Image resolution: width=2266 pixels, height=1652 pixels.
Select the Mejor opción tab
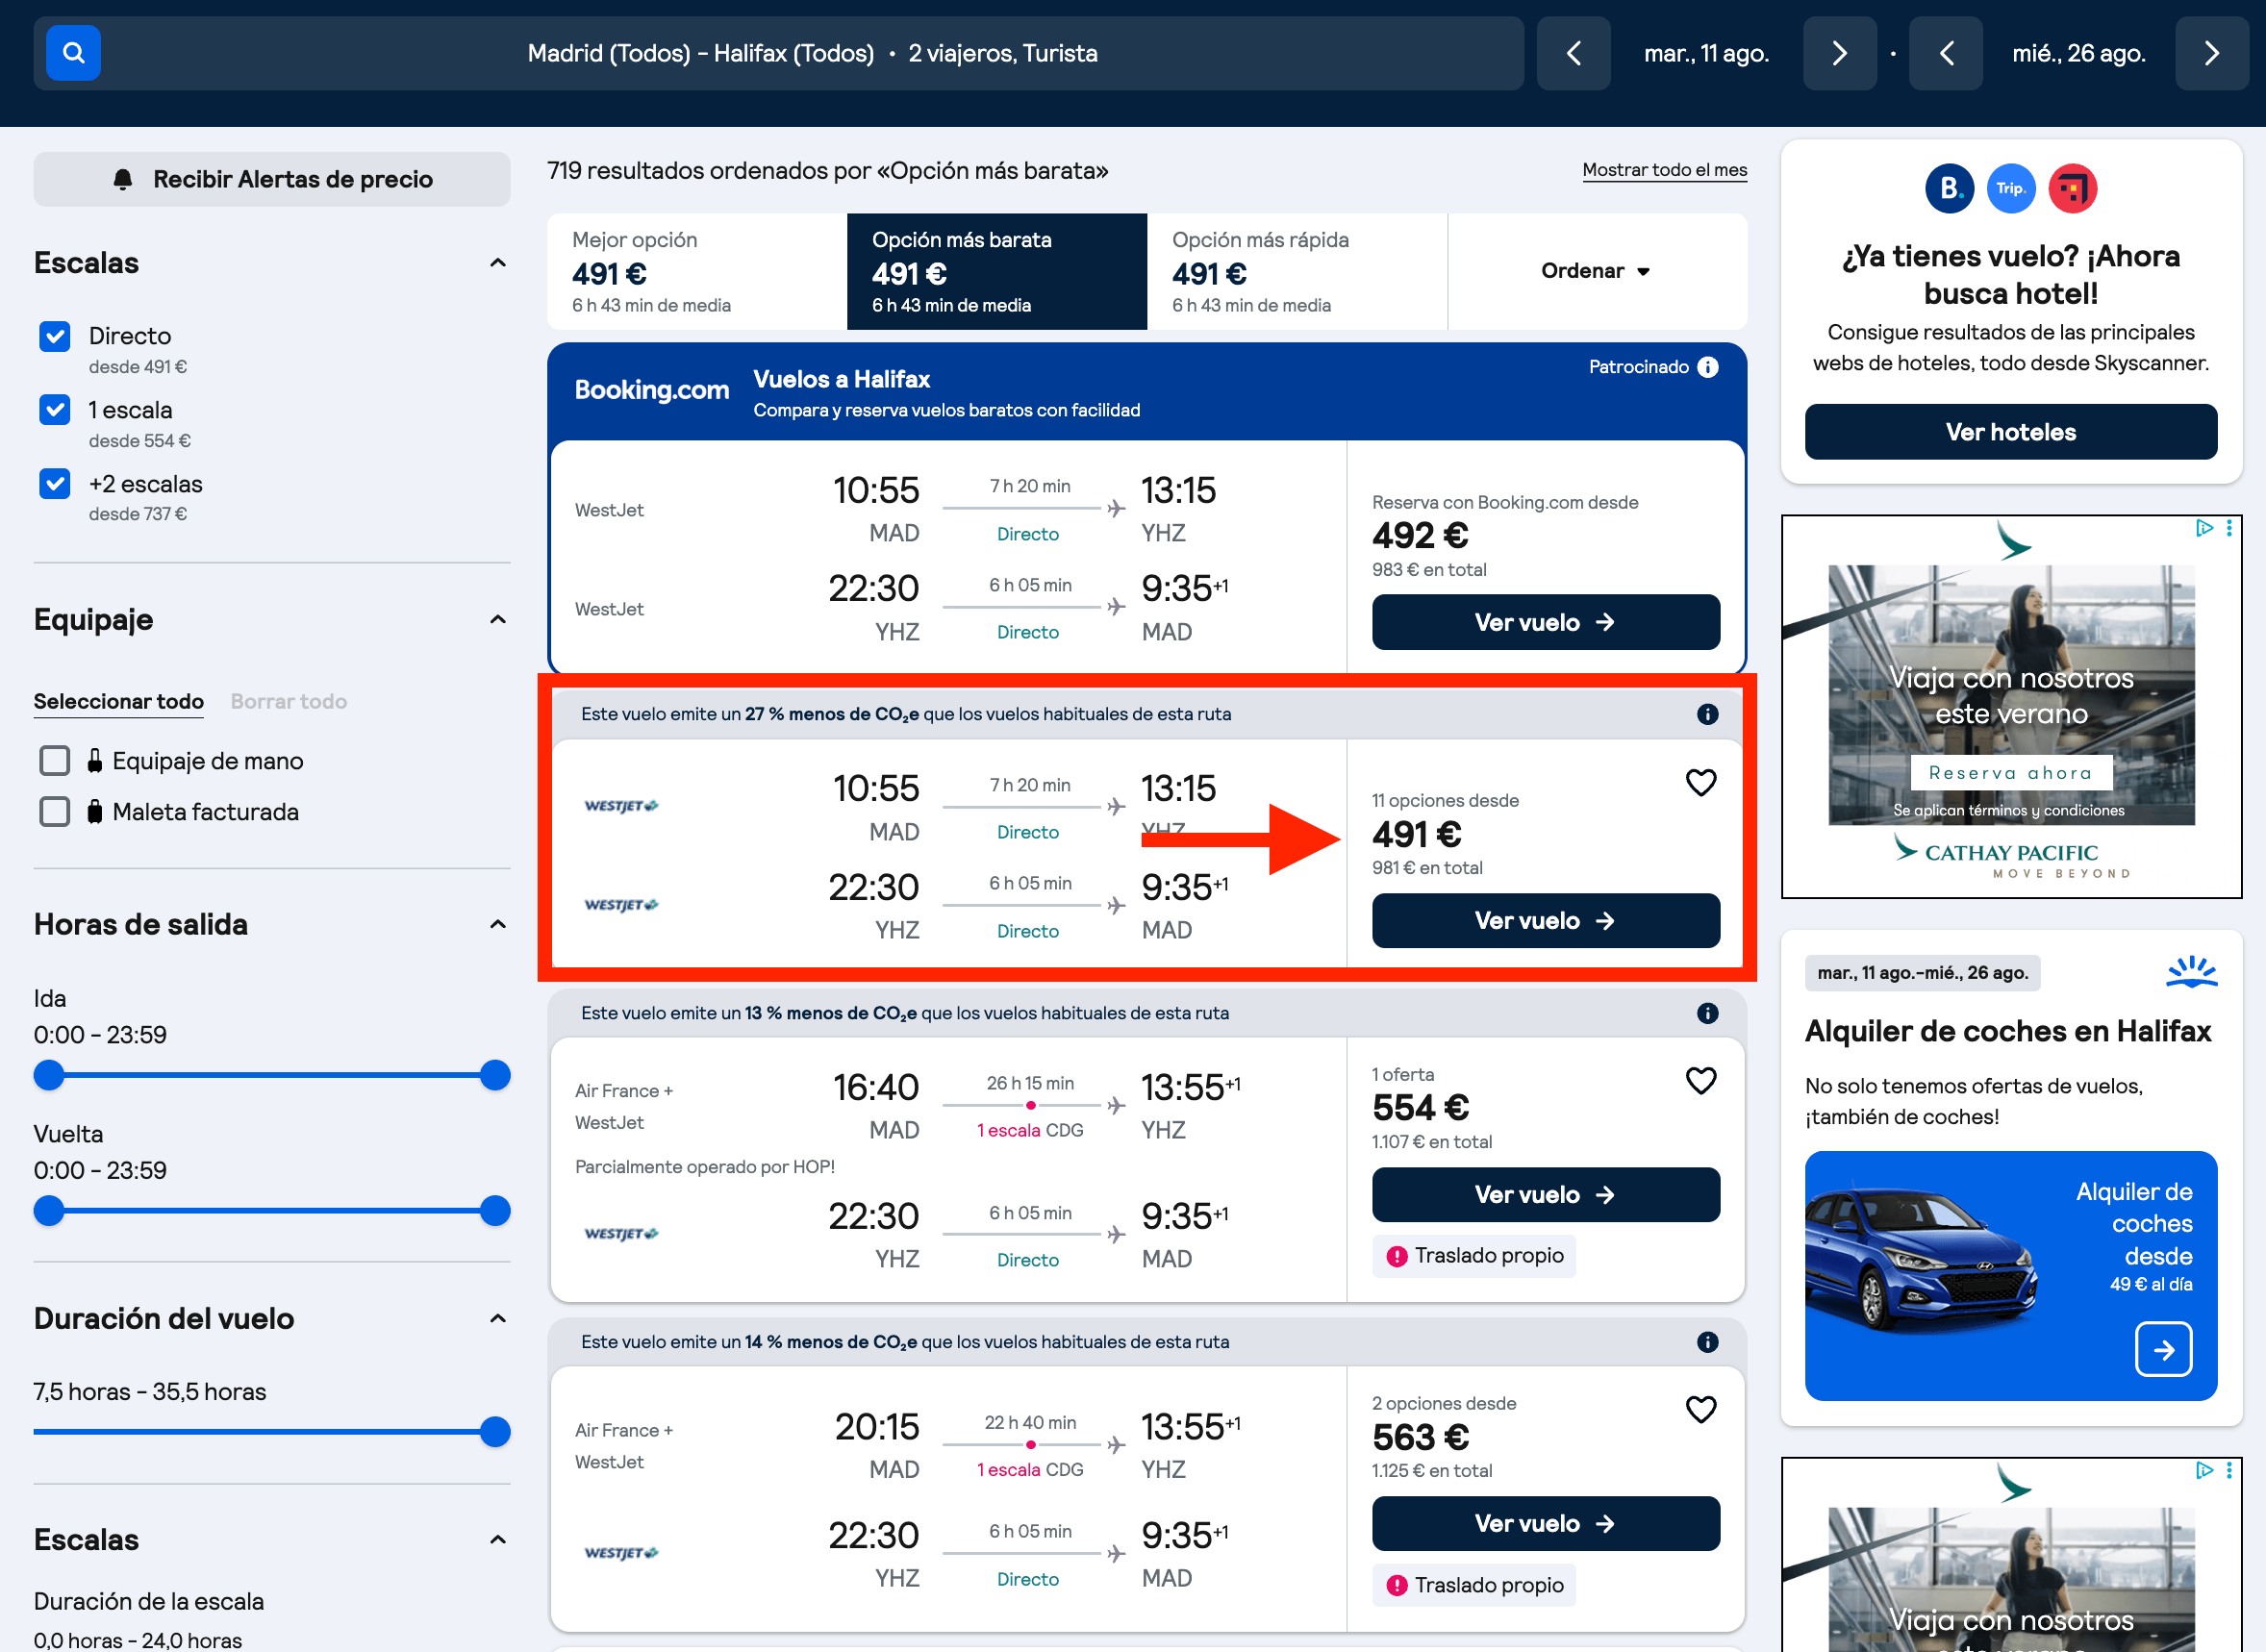tap(697, 271)
